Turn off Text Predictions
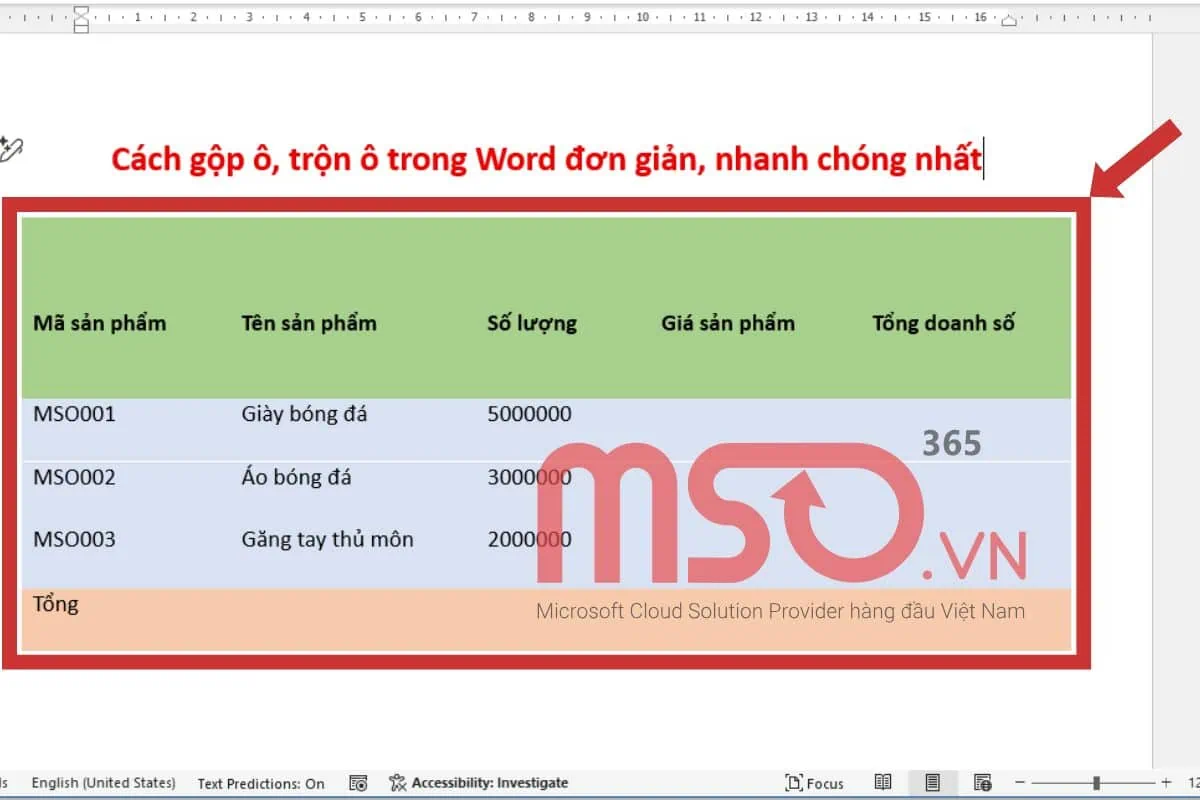The width and height of the screenshot is (1200, 800). (x=260, y=783)
